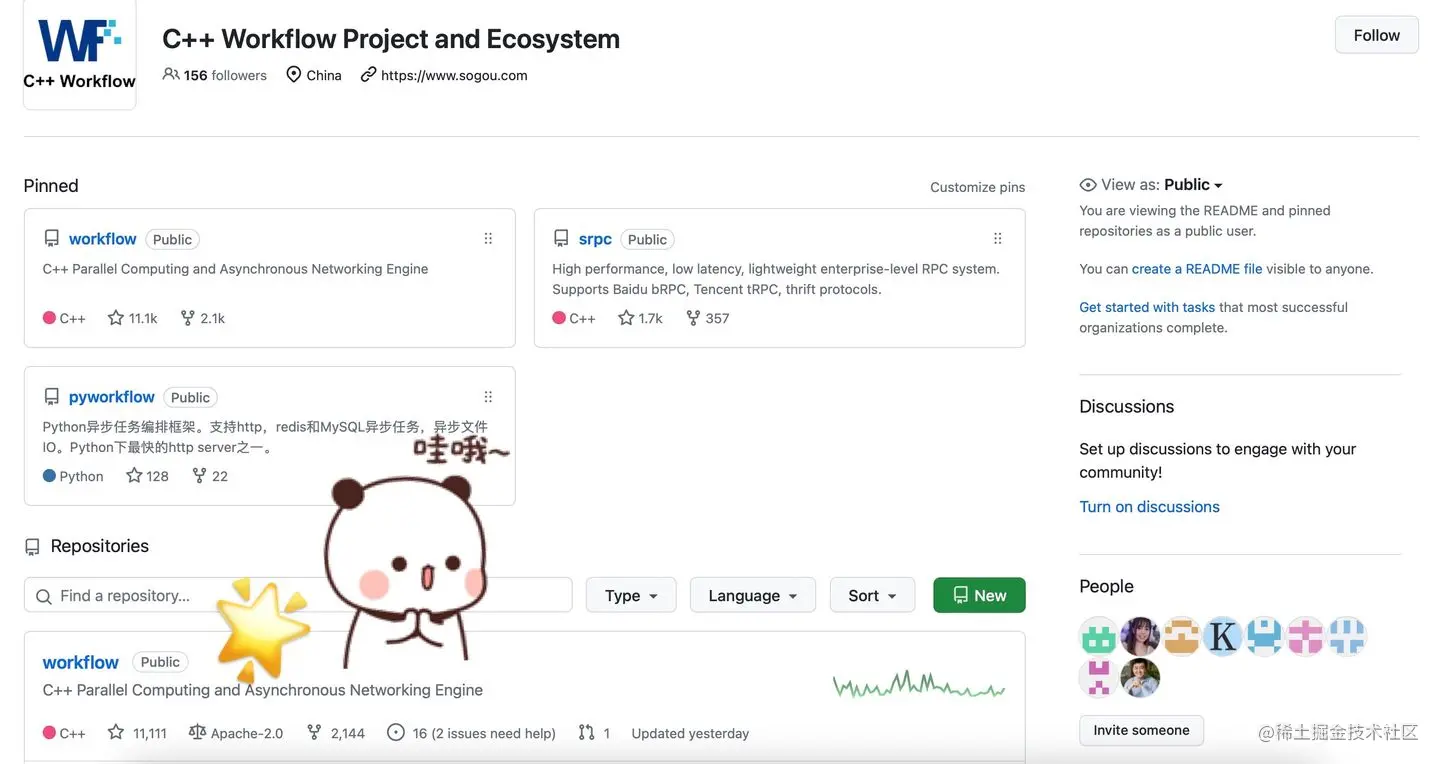
Task: Open the sogou.com website link
Action: click(454, 75)
